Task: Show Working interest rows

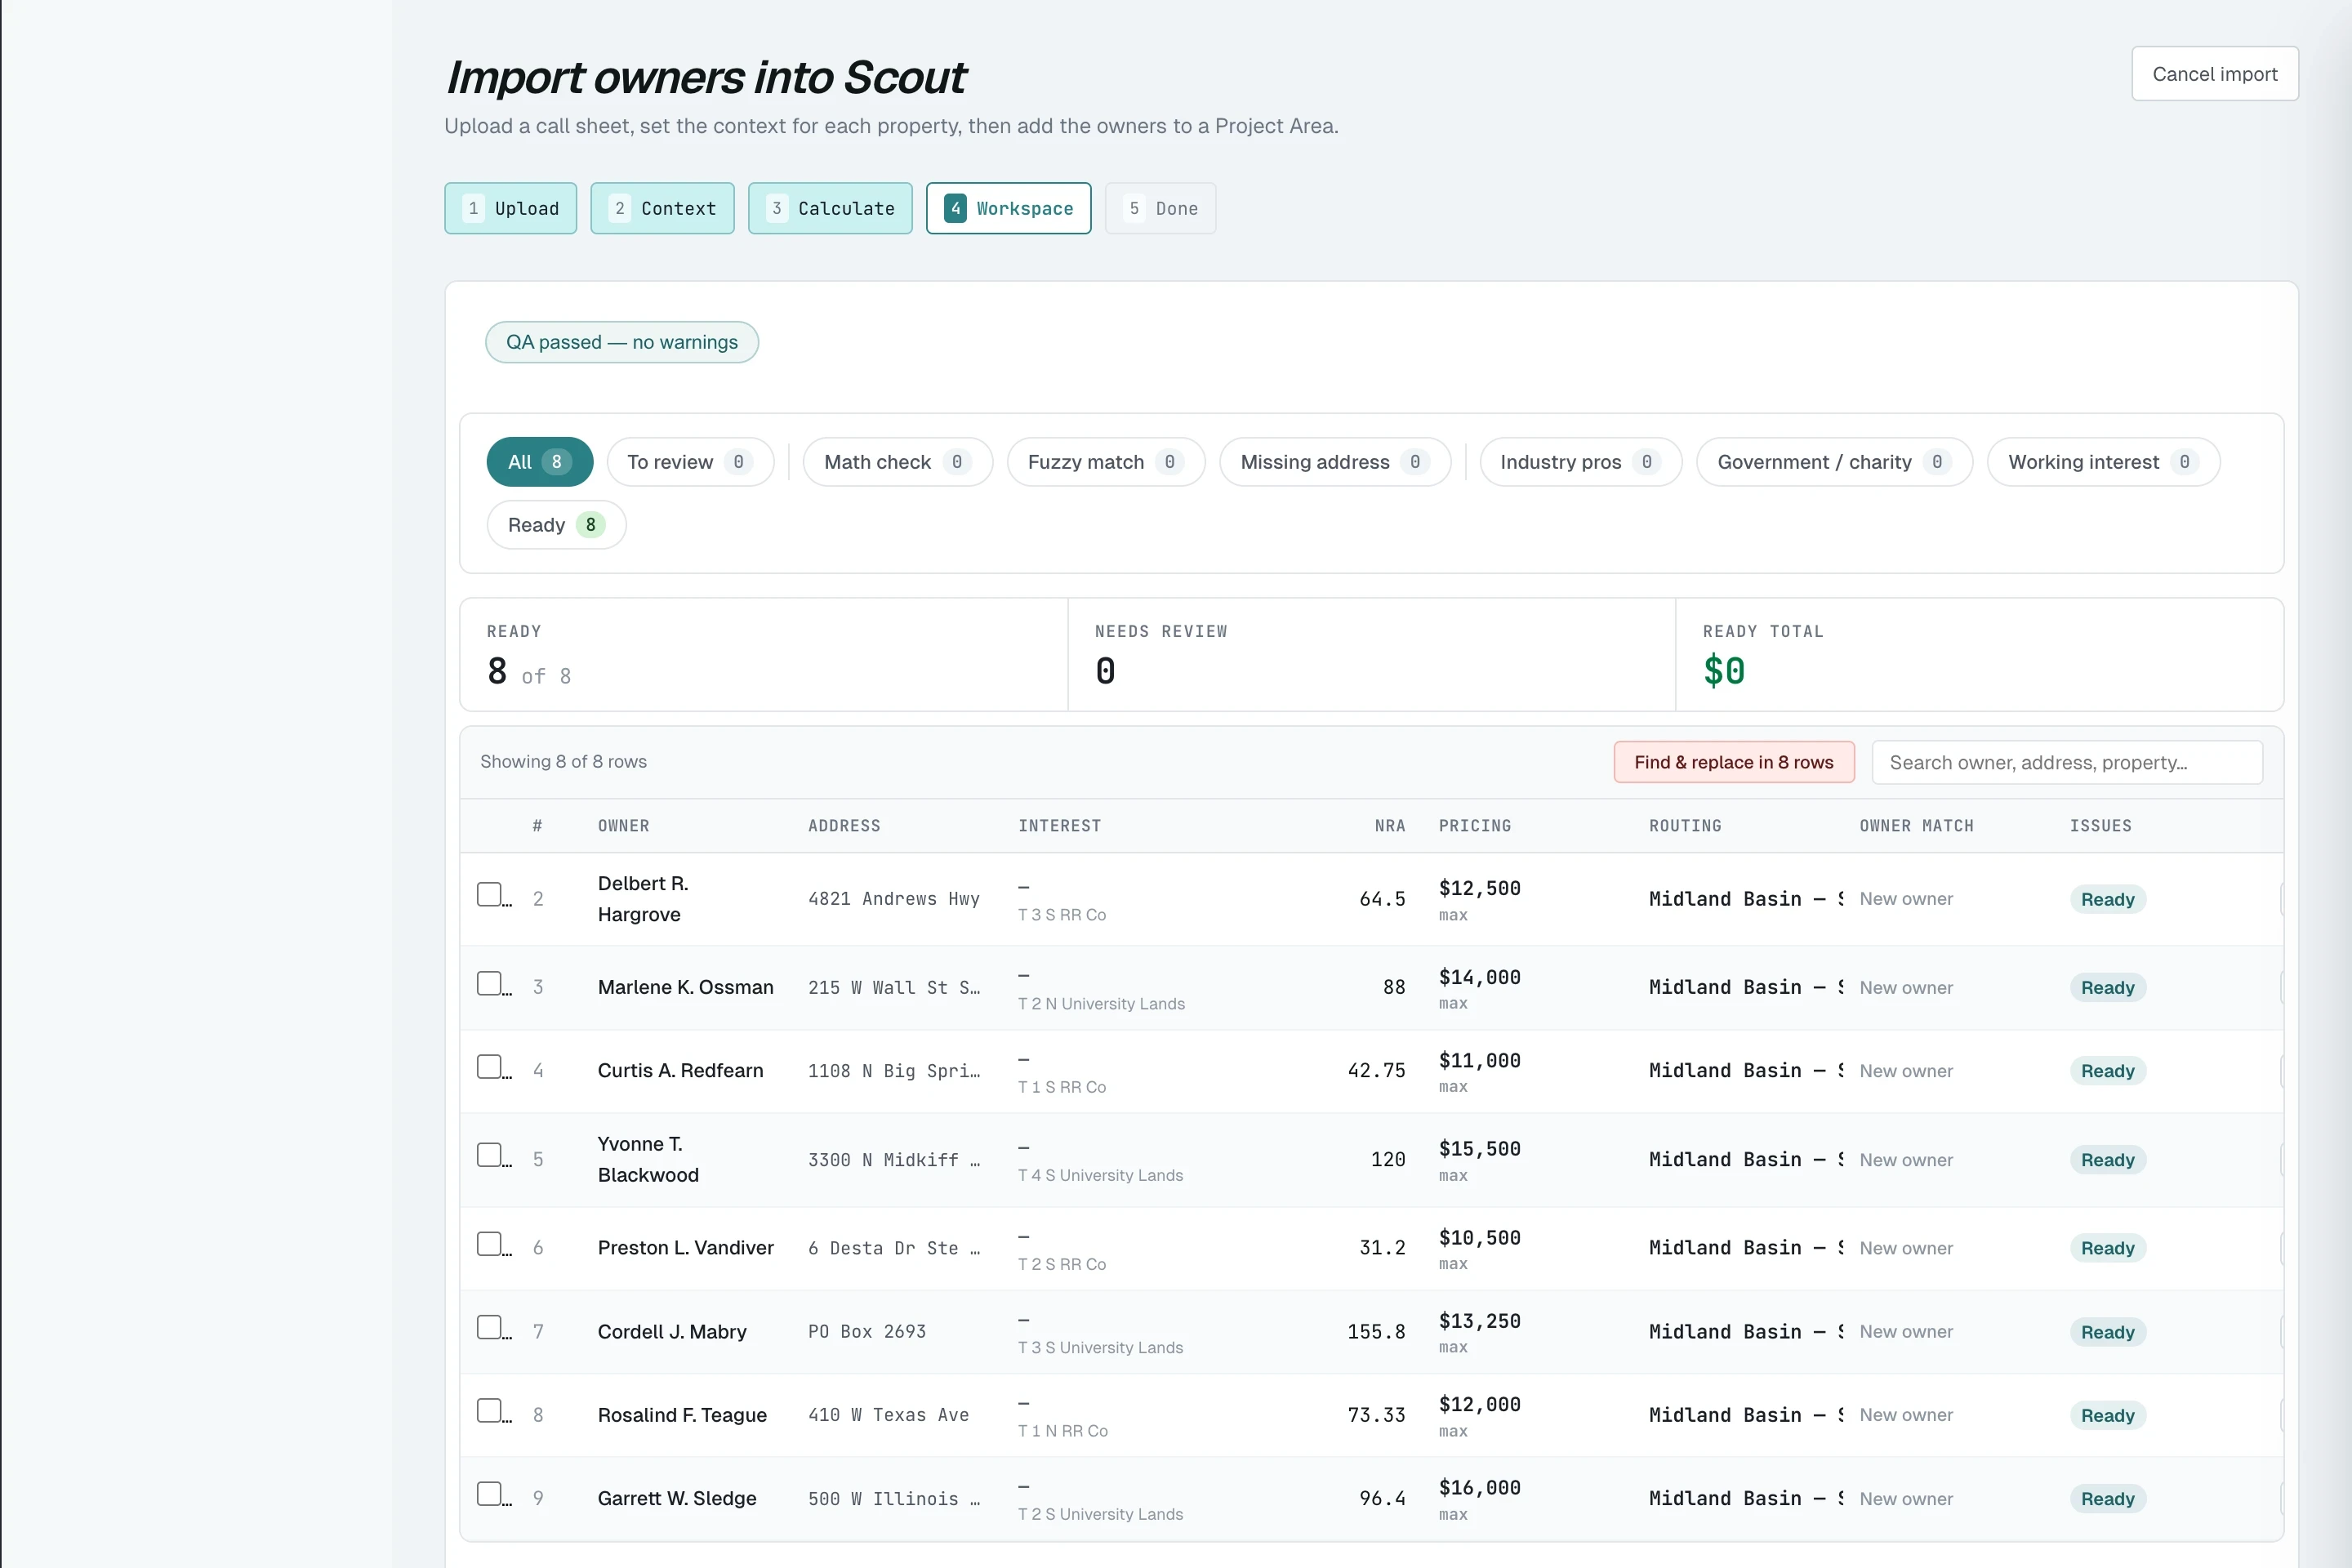Action: (2103, 462)
